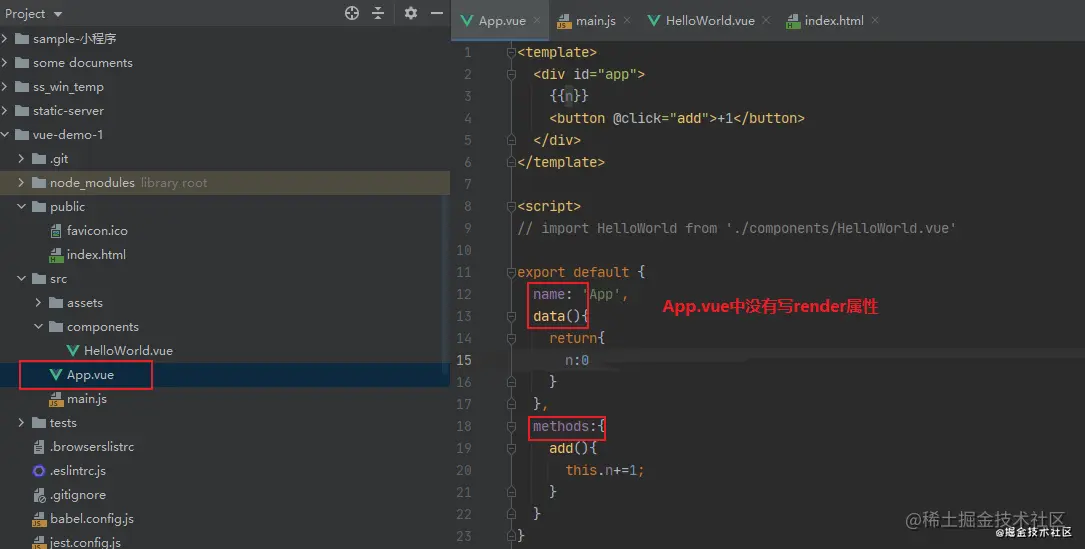The width and height of the screenshot is (1085, 549).
Task: Fold the methods block at line 18
Action: pos(511,426)
